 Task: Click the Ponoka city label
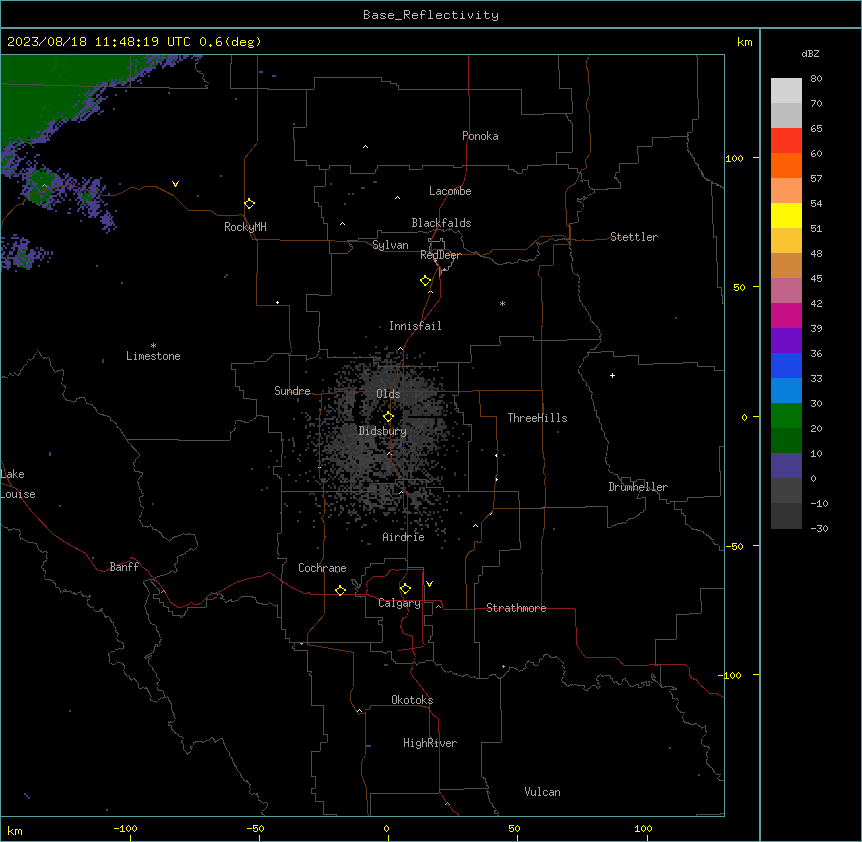480,136
